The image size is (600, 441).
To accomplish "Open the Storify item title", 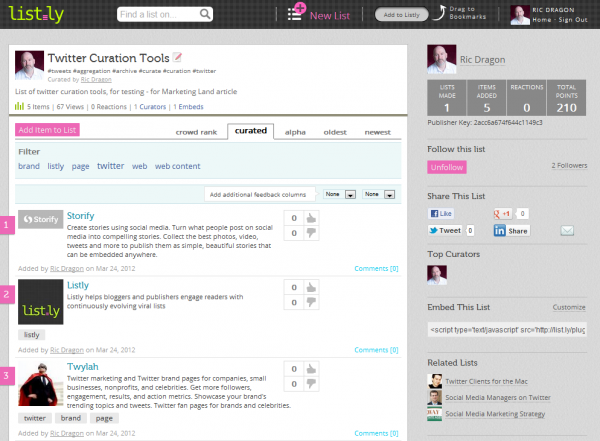I will click(x=80, y=216).
